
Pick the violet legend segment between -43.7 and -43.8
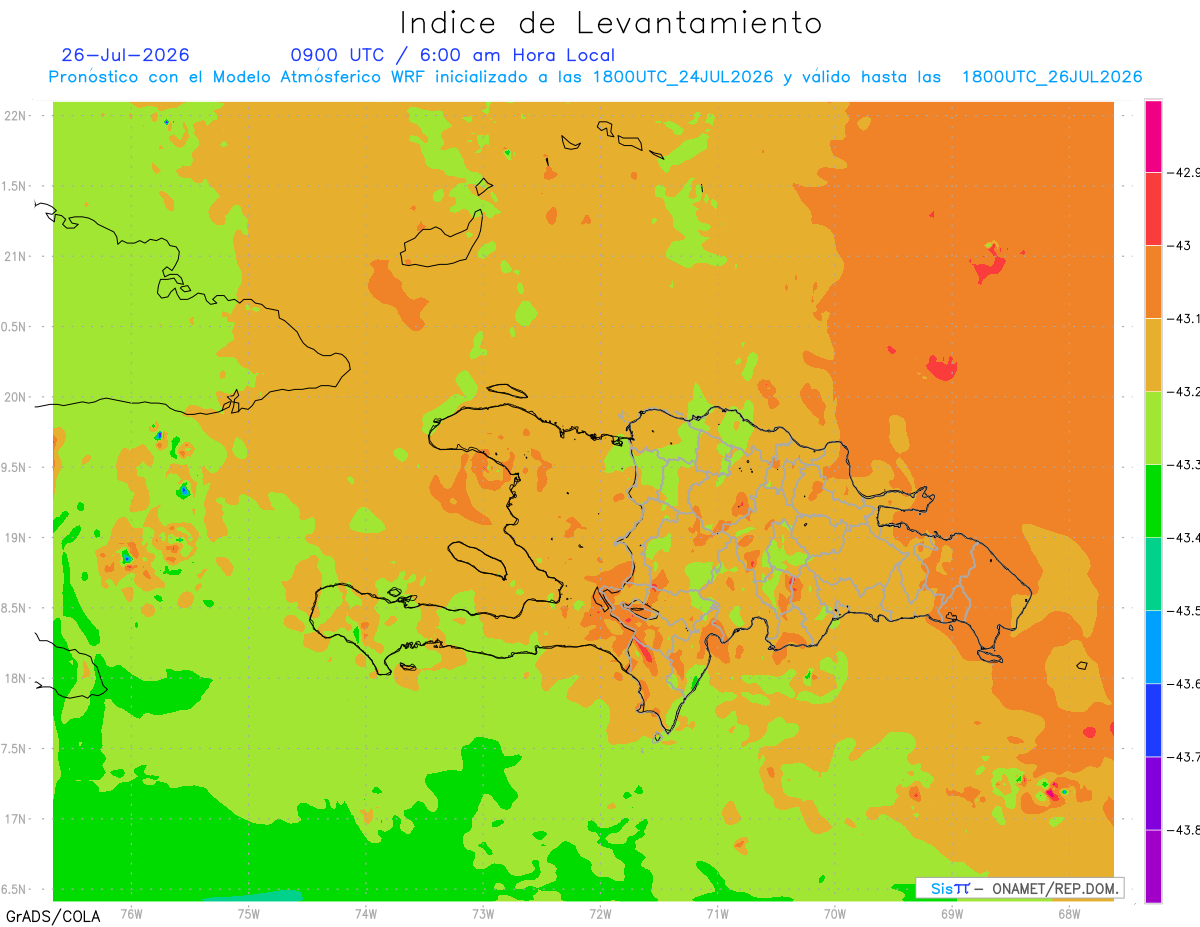1153,793
